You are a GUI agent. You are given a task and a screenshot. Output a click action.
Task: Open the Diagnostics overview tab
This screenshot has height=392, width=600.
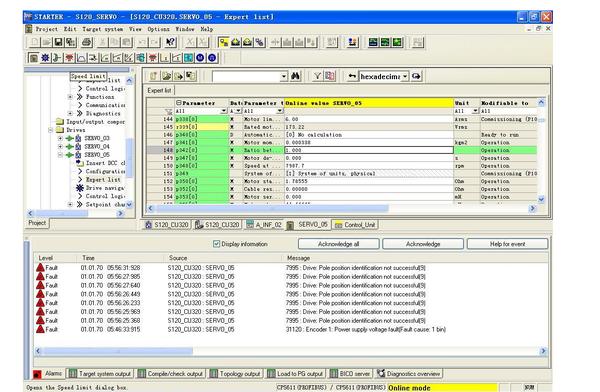click(409, 374)
